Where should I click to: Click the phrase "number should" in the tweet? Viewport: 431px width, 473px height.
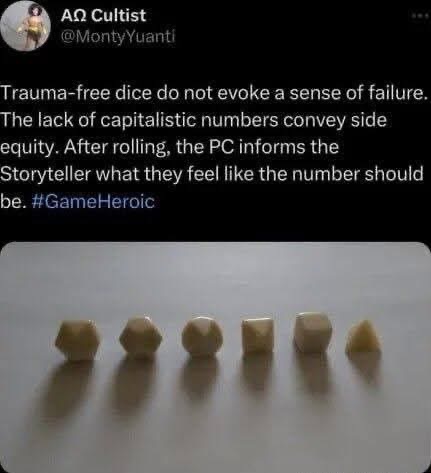click(x=358, y=174)
